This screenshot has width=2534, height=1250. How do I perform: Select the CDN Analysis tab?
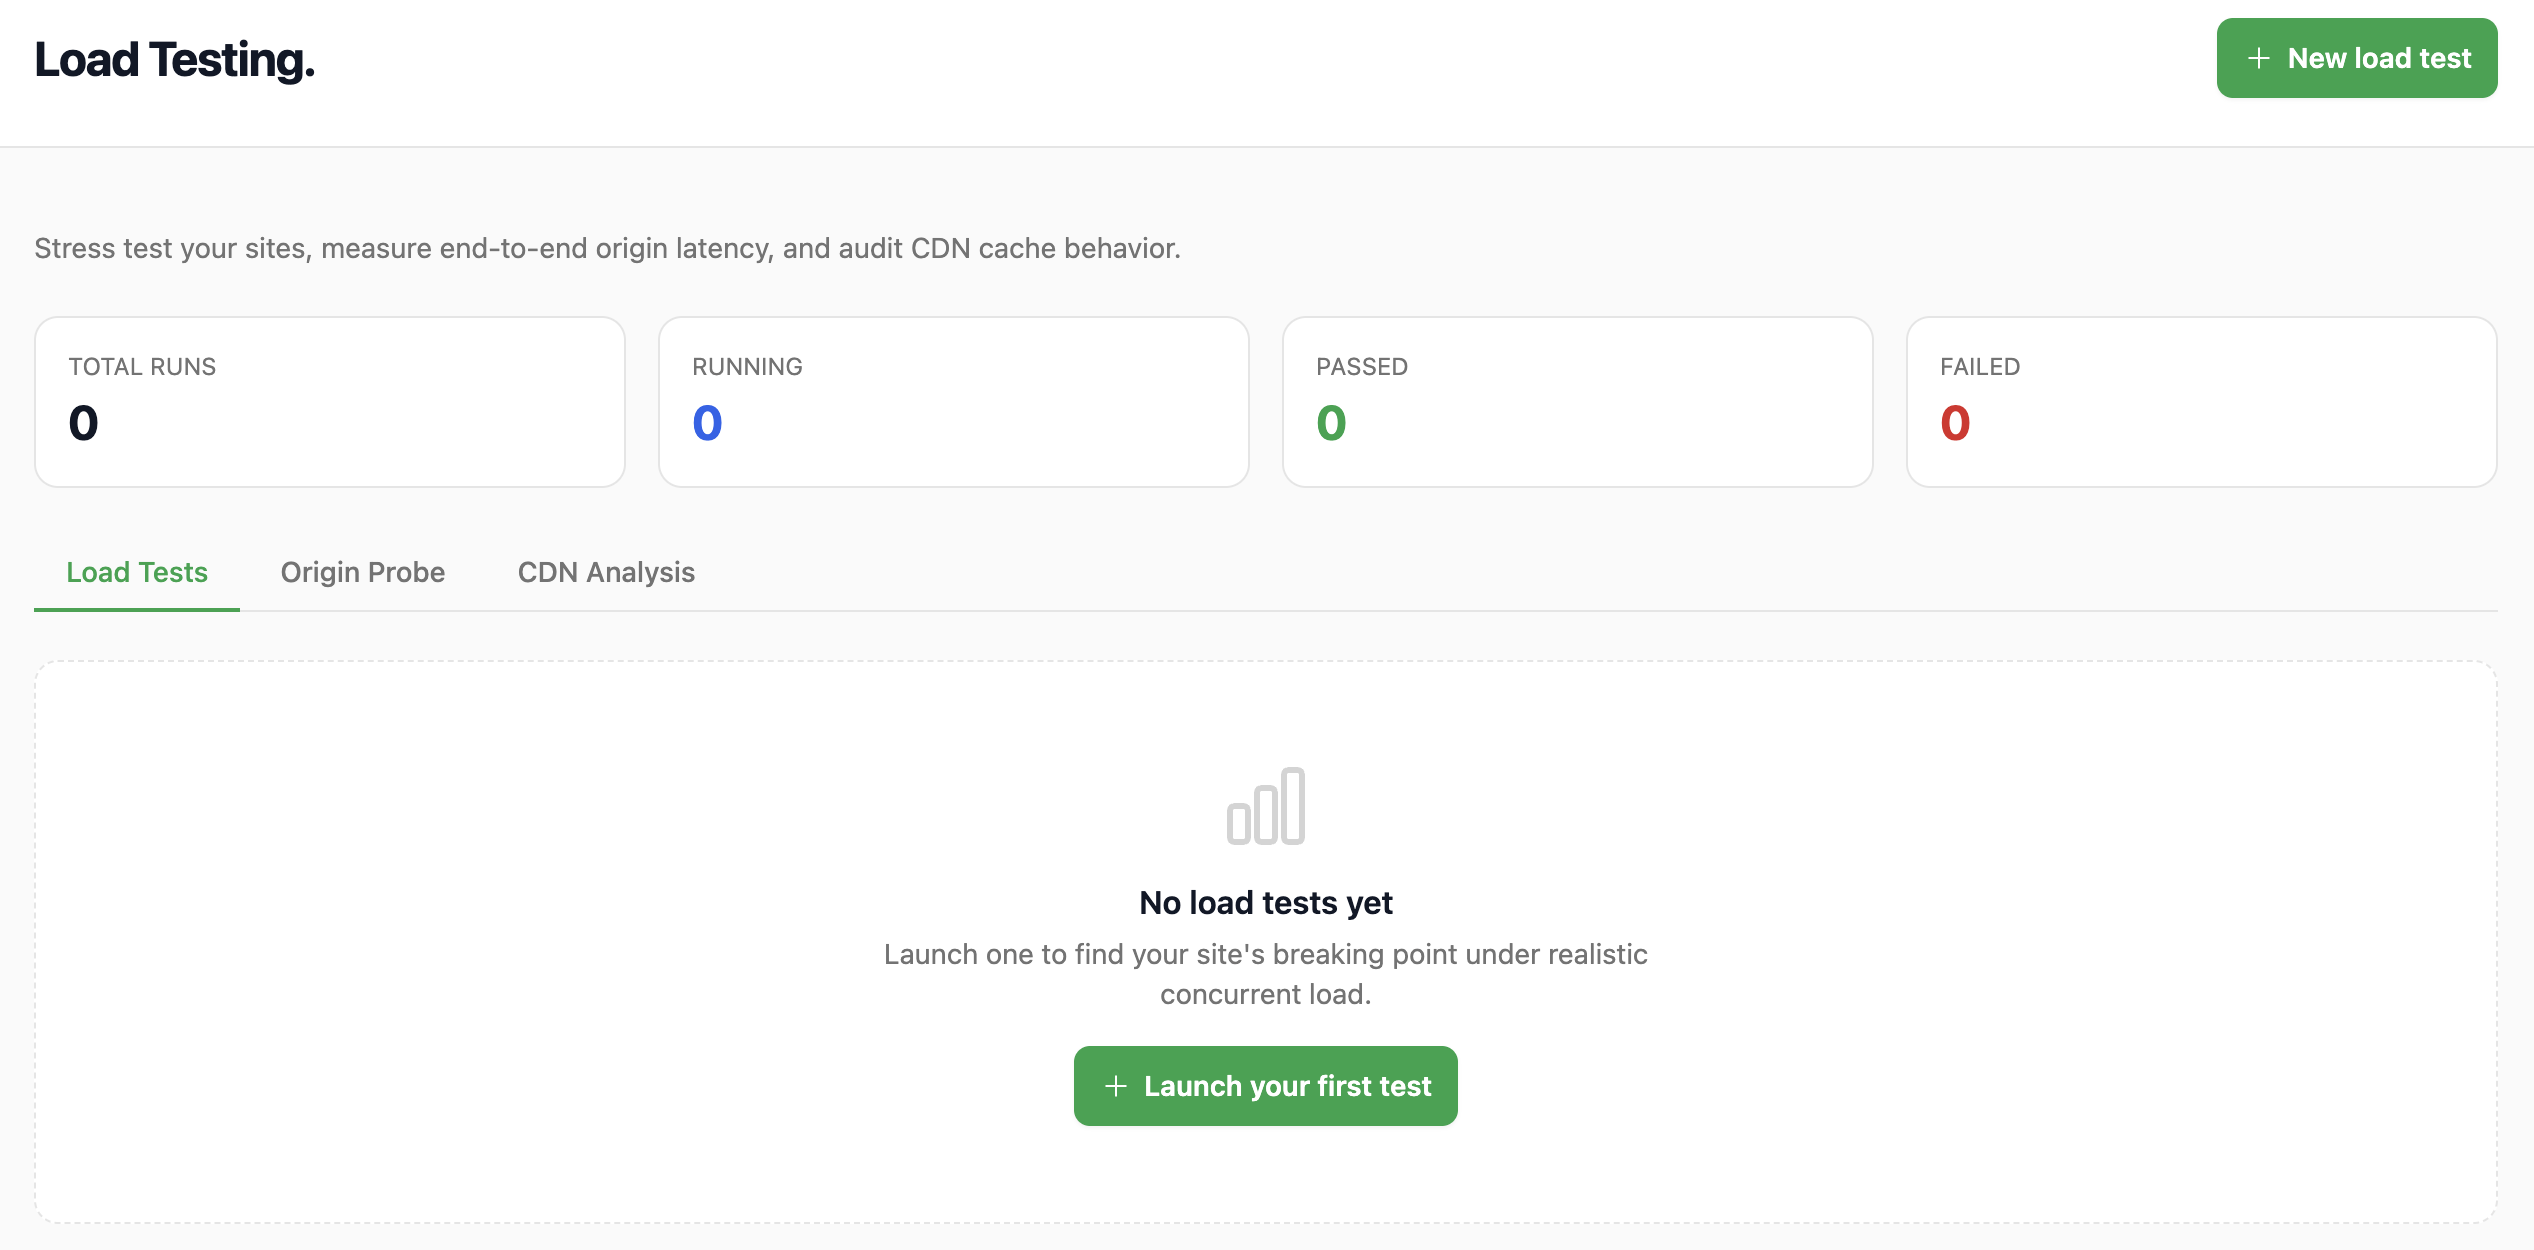pyautogui.click(x=606, y=572)
